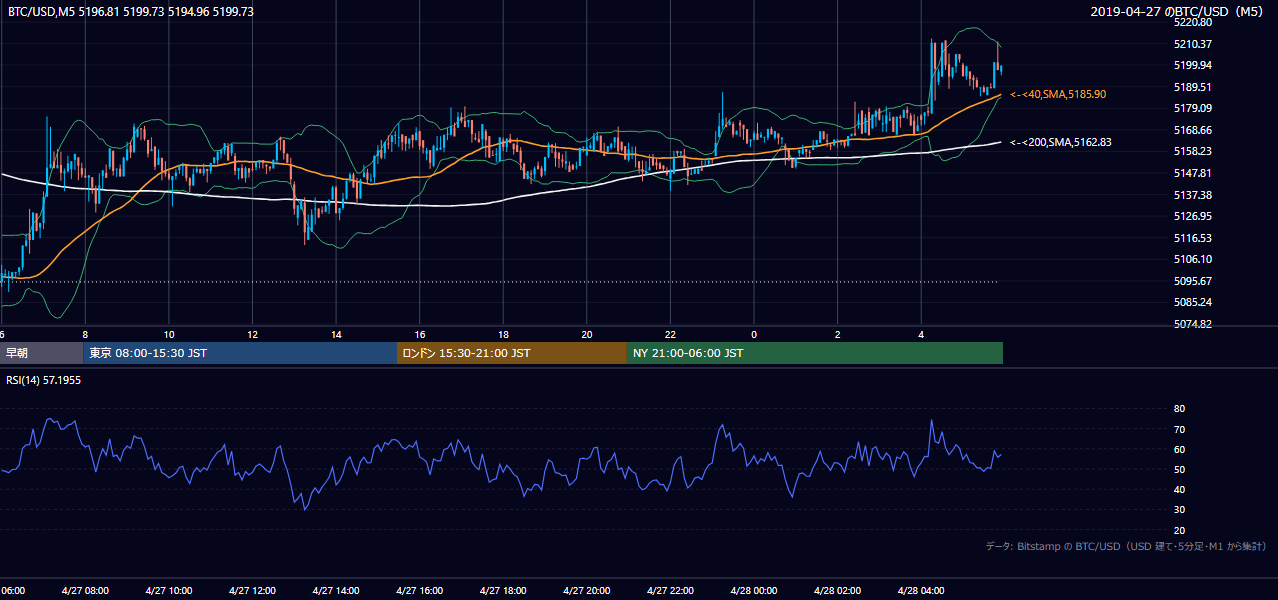Screen dimensions: 1278x600
Task: Click RSI axis level 50
Action: 1179,469
